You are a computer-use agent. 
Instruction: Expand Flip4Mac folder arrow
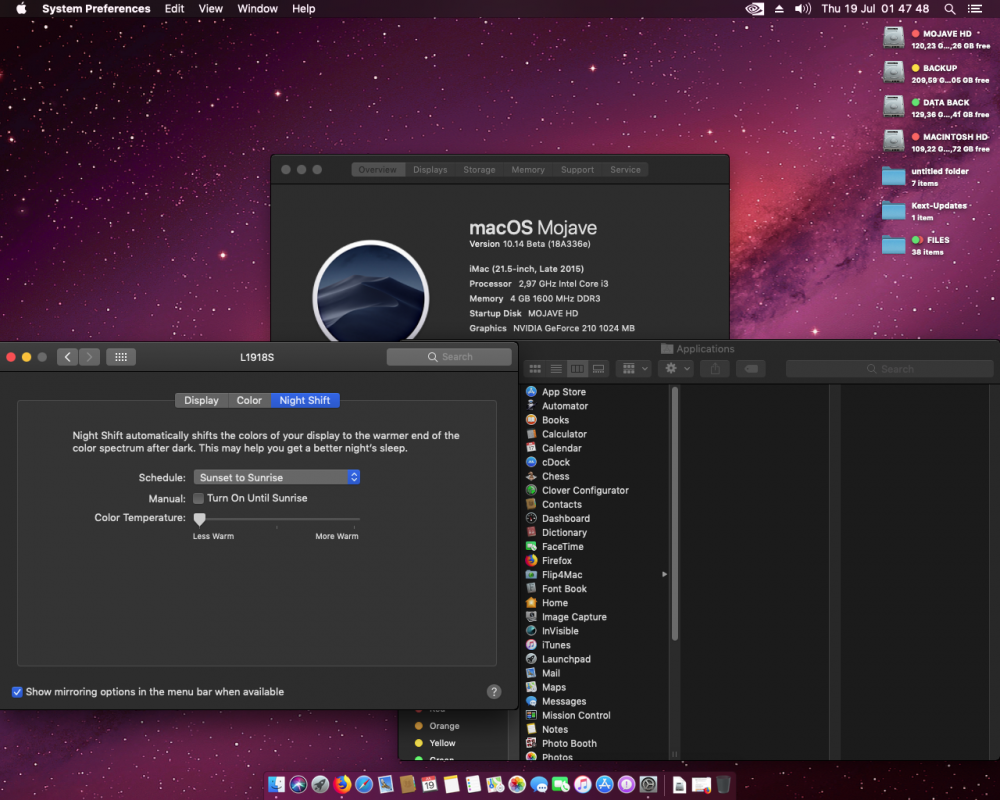665,574
